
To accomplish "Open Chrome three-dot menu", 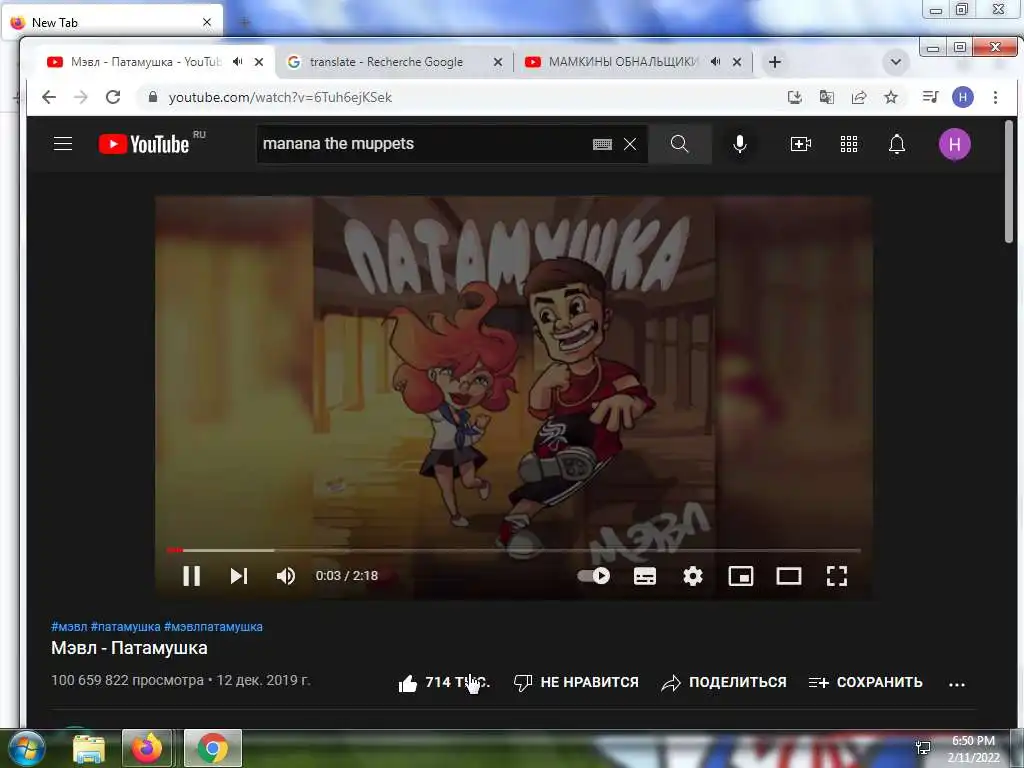I will 995,97.
